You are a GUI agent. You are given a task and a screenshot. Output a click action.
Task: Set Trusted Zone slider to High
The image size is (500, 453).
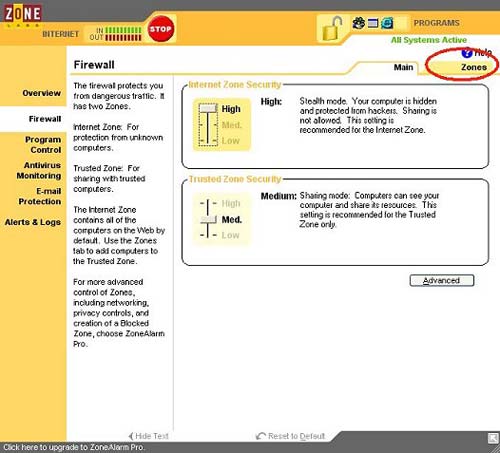pos(231,203)
